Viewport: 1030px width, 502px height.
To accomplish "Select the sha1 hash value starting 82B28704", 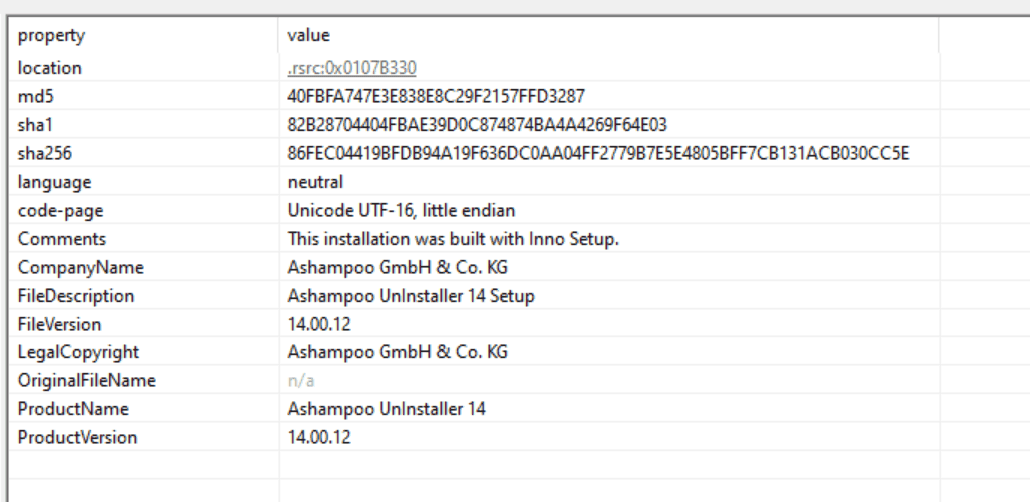I will (478, 125).
